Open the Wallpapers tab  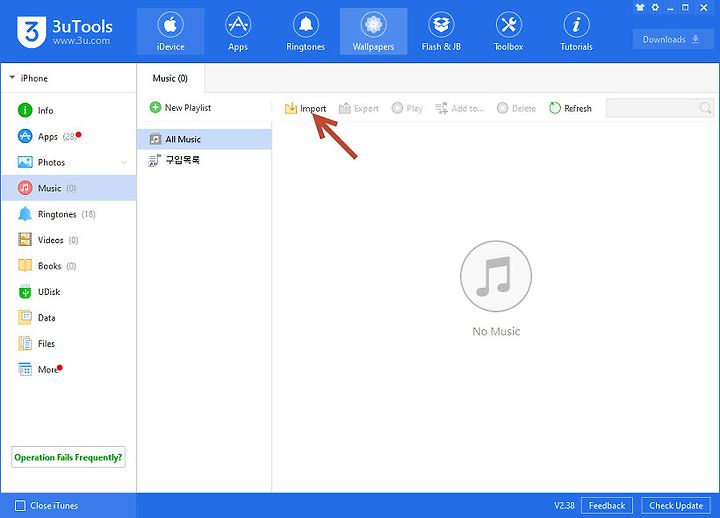(373, 31)
